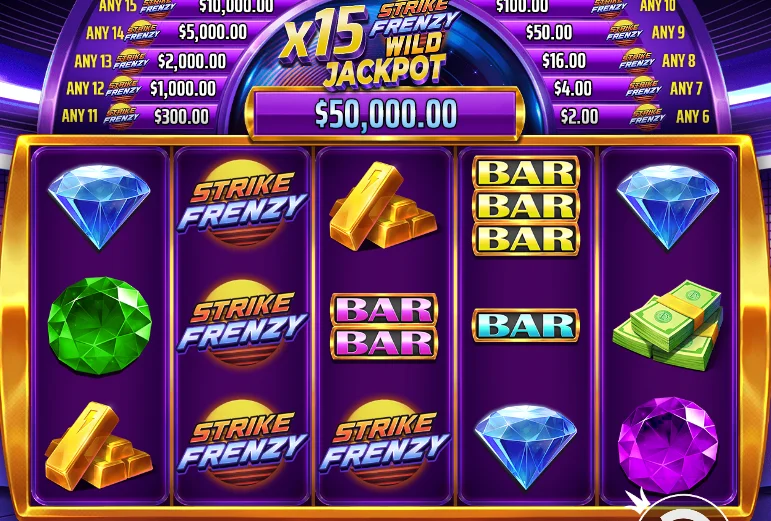Select the middle Strike Frenzy symbol on reel two

pos(242,322)
